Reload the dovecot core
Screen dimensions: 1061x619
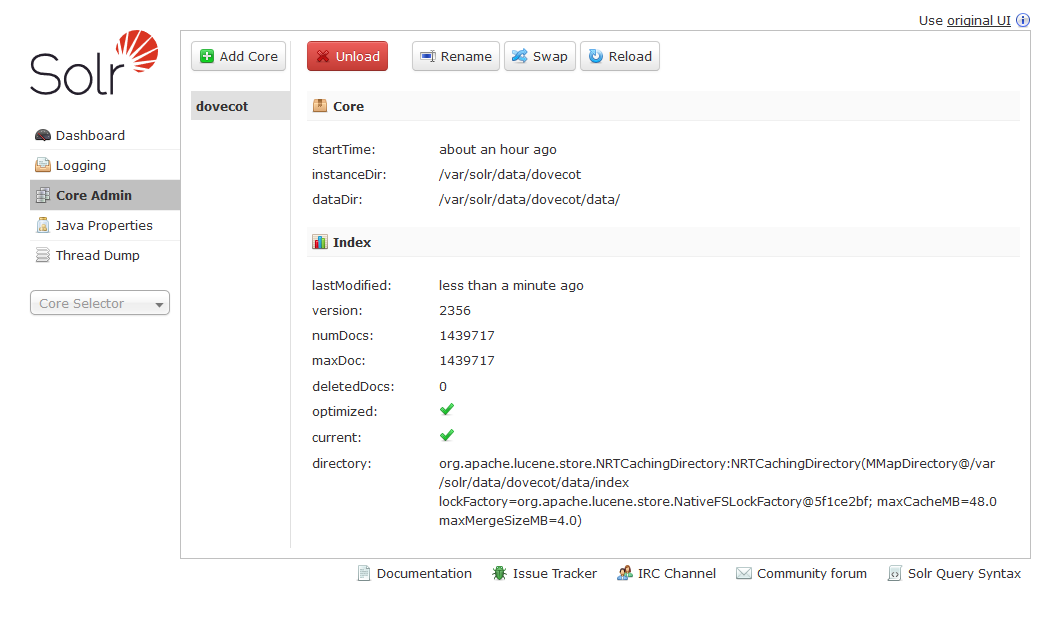pyautogui.click(x=619, y=57)
